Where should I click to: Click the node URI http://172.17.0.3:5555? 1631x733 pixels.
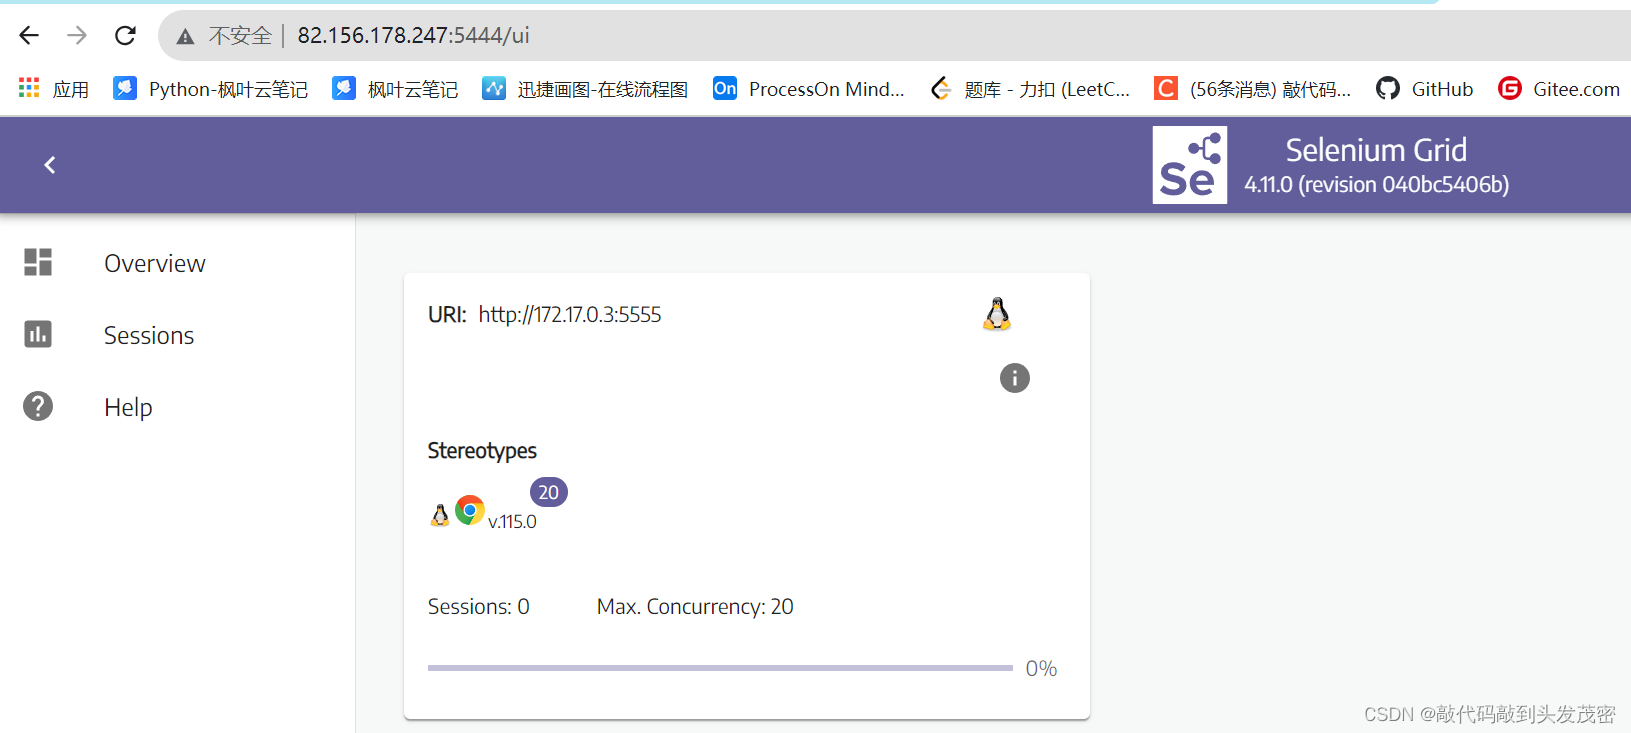pyautogui.click(x=570, y=315)
